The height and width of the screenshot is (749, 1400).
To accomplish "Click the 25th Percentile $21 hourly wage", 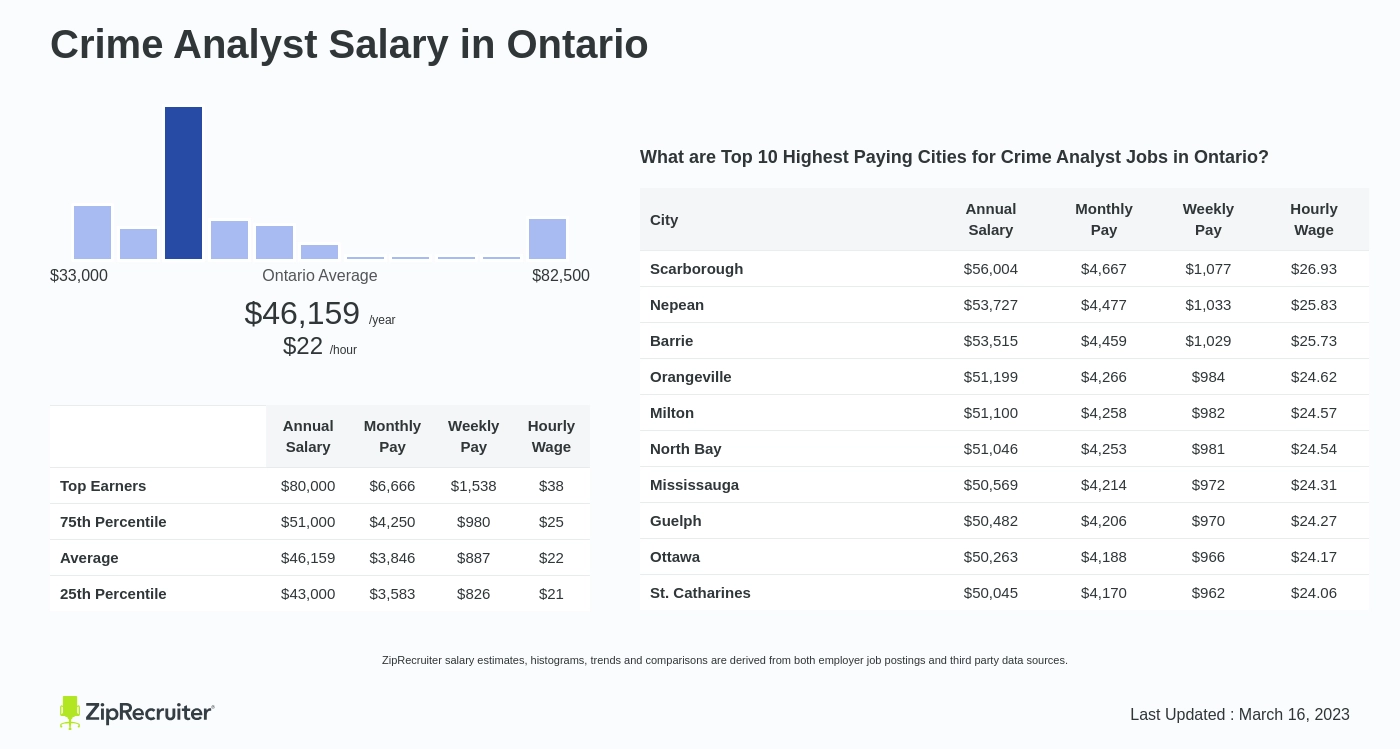I will [551, 593].
